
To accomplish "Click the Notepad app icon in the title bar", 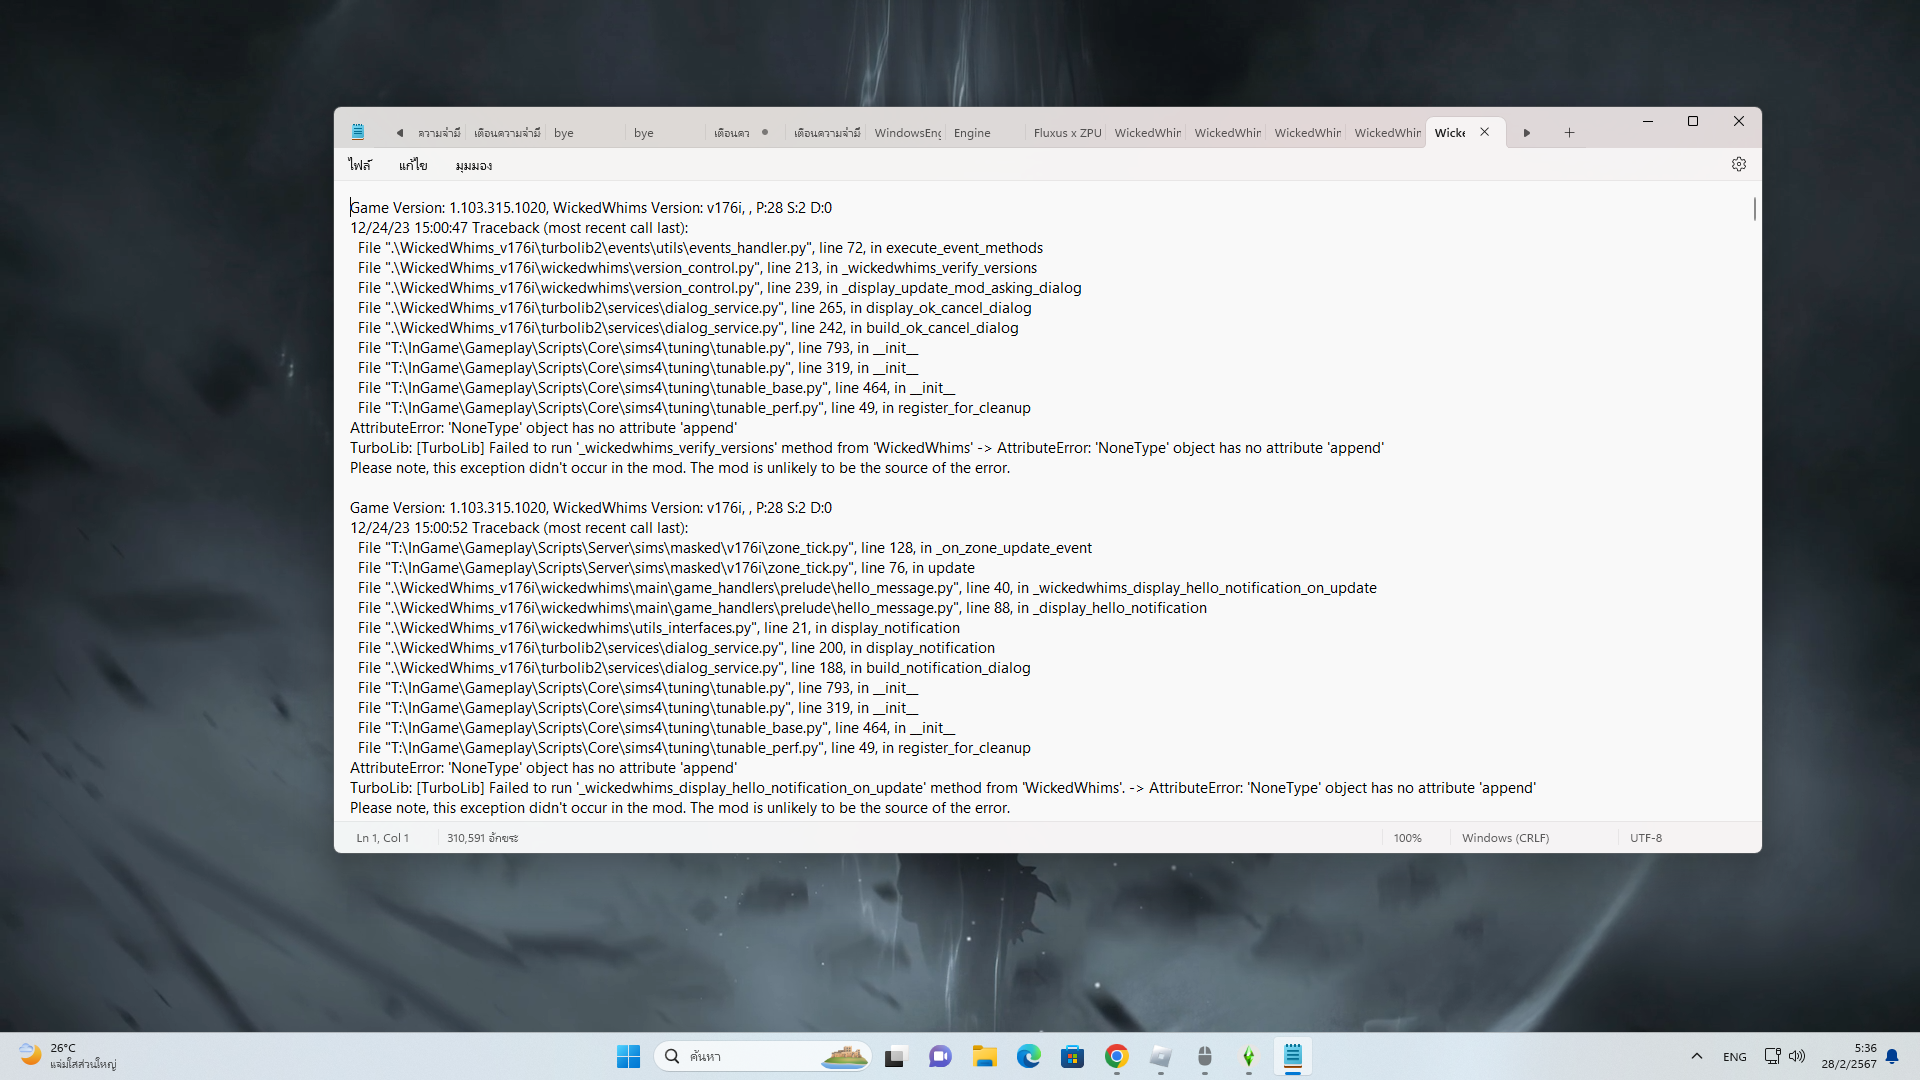I will click(358, 132).
